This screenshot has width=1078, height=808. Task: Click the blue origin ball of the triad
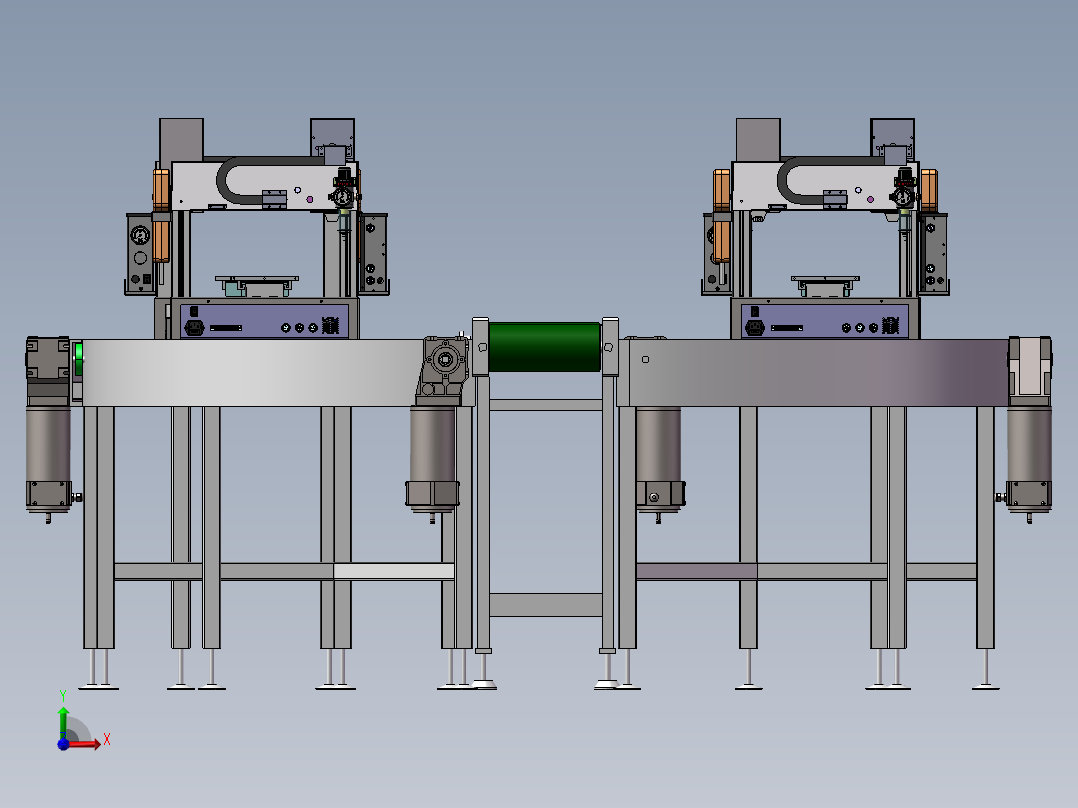[x=63, y=744]
